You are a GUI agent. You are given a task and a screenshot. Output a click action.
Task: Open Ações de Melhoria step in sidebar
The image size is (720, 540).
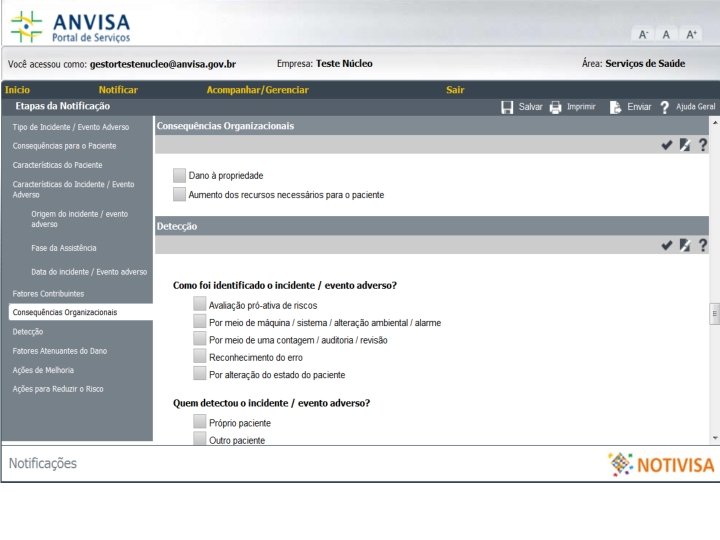pos(43,370)
